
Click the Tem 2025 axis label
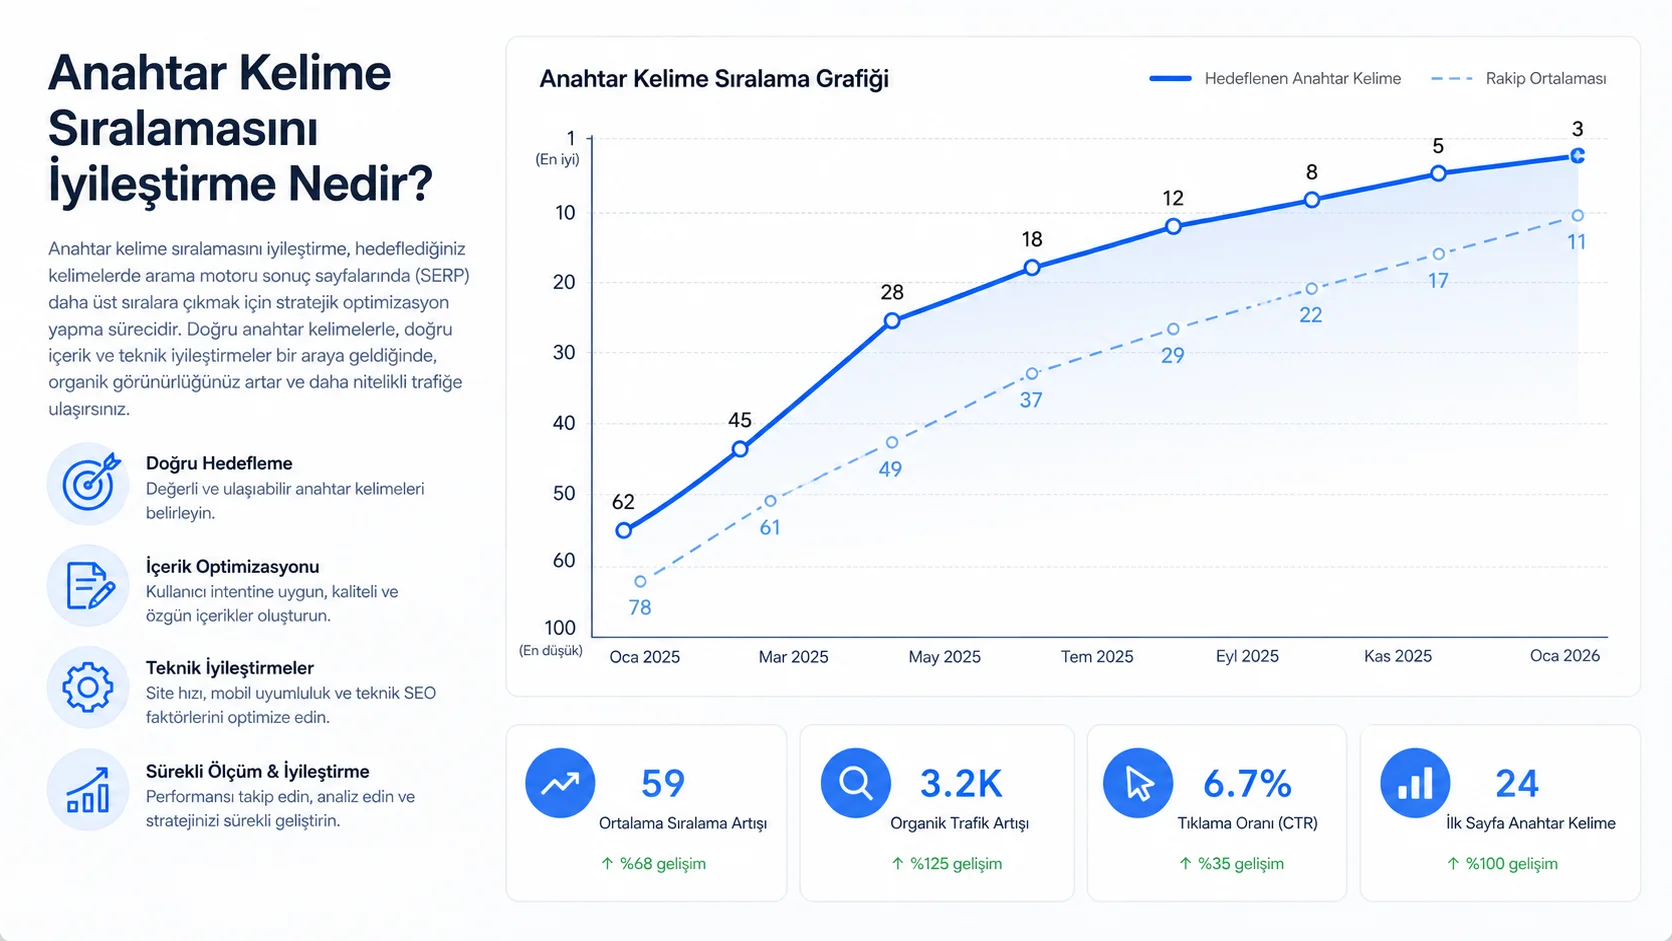click(x=1097, y=657)
